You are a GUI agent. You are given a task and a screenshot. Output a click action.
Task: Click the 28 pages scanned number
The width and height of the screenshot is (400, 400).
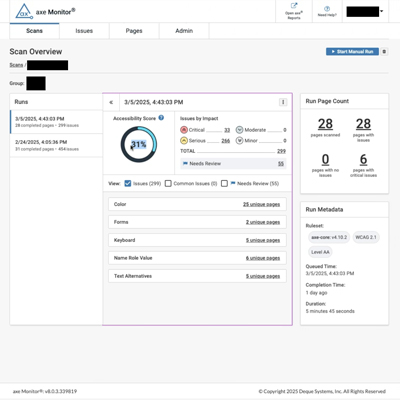325,124
